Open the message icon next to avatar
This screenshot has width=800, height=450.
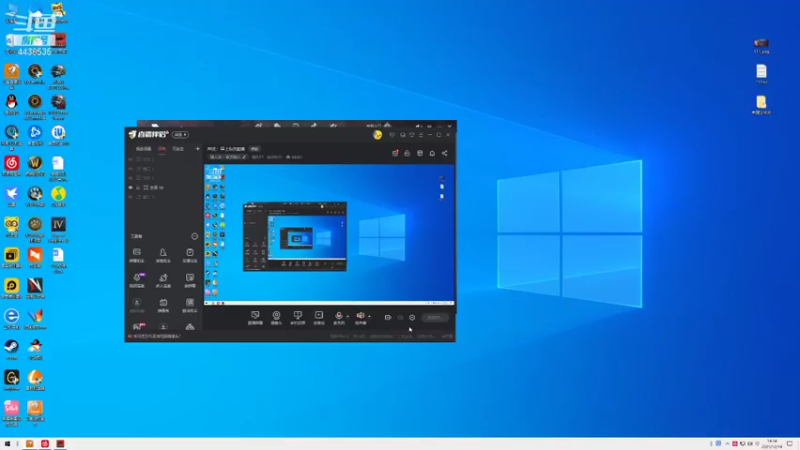click(392, 135)
